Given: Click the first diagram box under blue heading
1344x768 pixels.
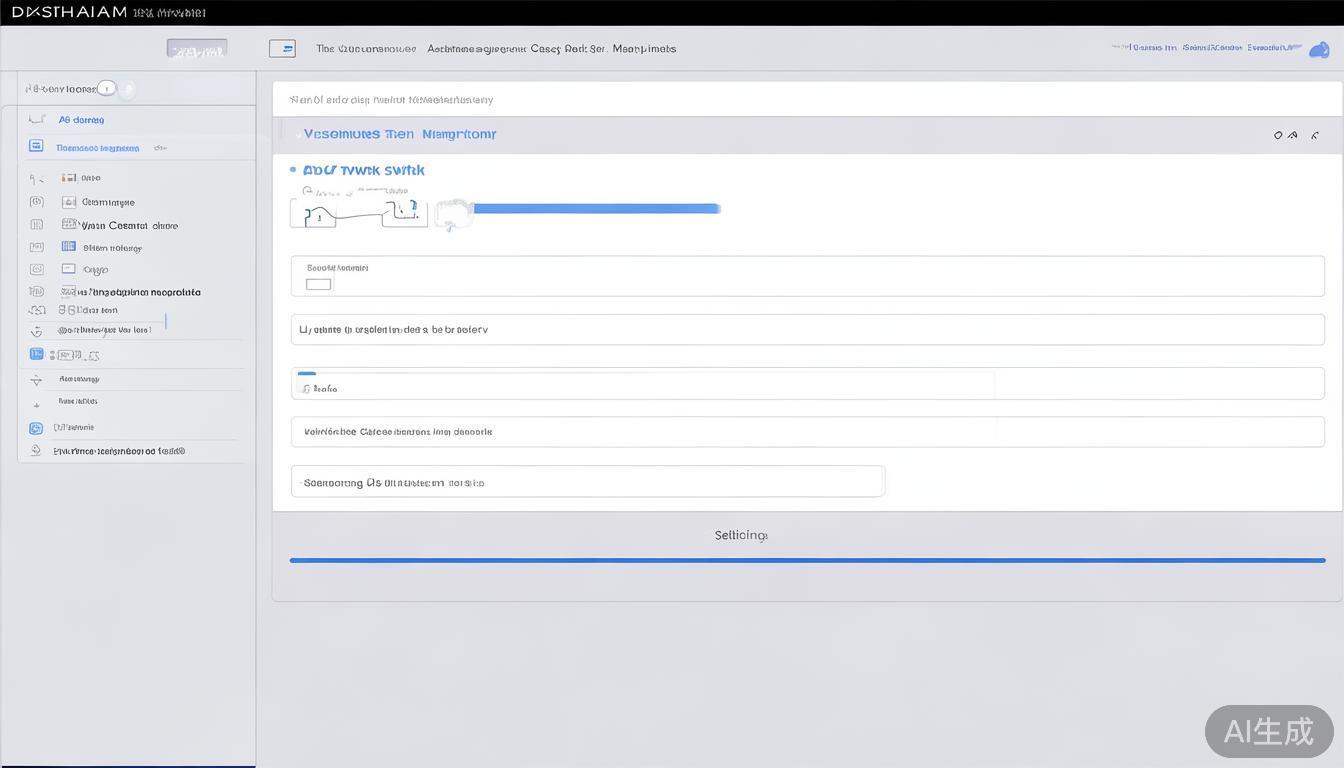Looking at the screenshot, I should [314, 214].
